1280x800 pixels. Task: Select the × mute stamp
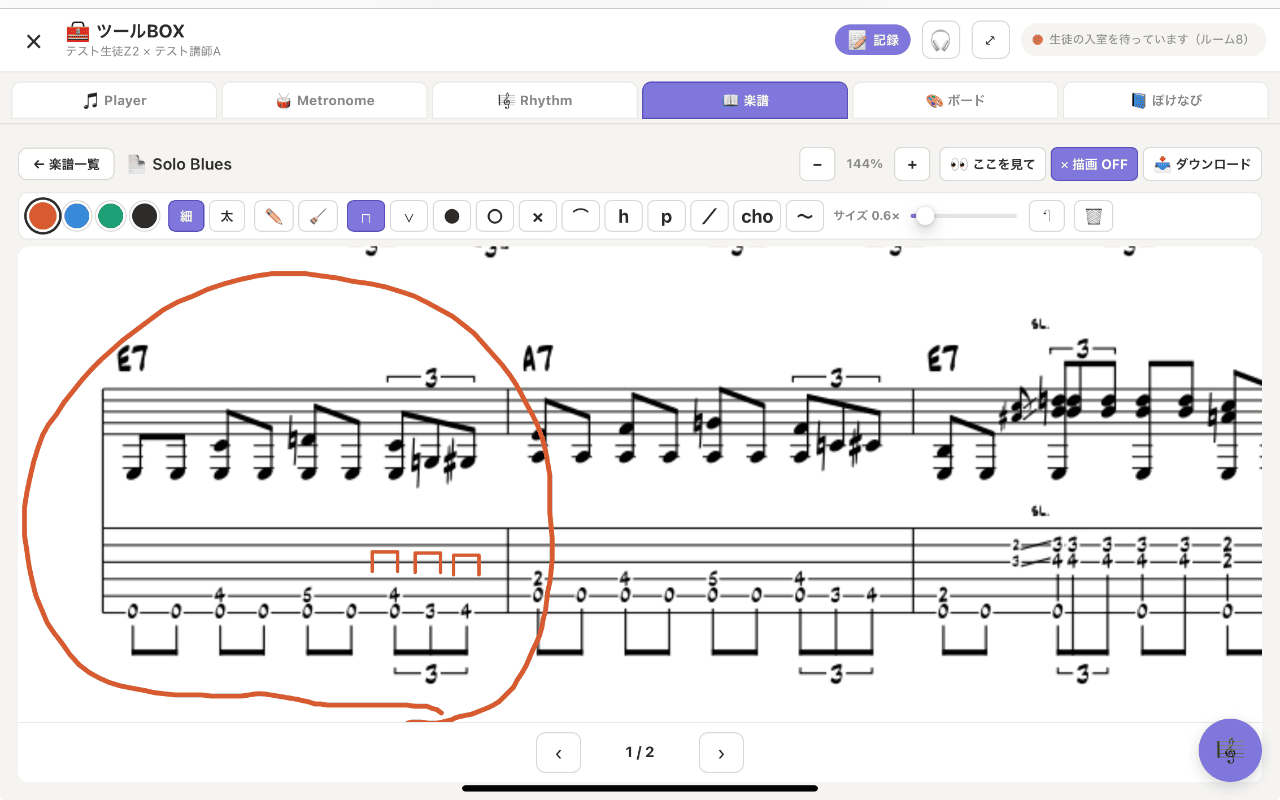point(537,216)
